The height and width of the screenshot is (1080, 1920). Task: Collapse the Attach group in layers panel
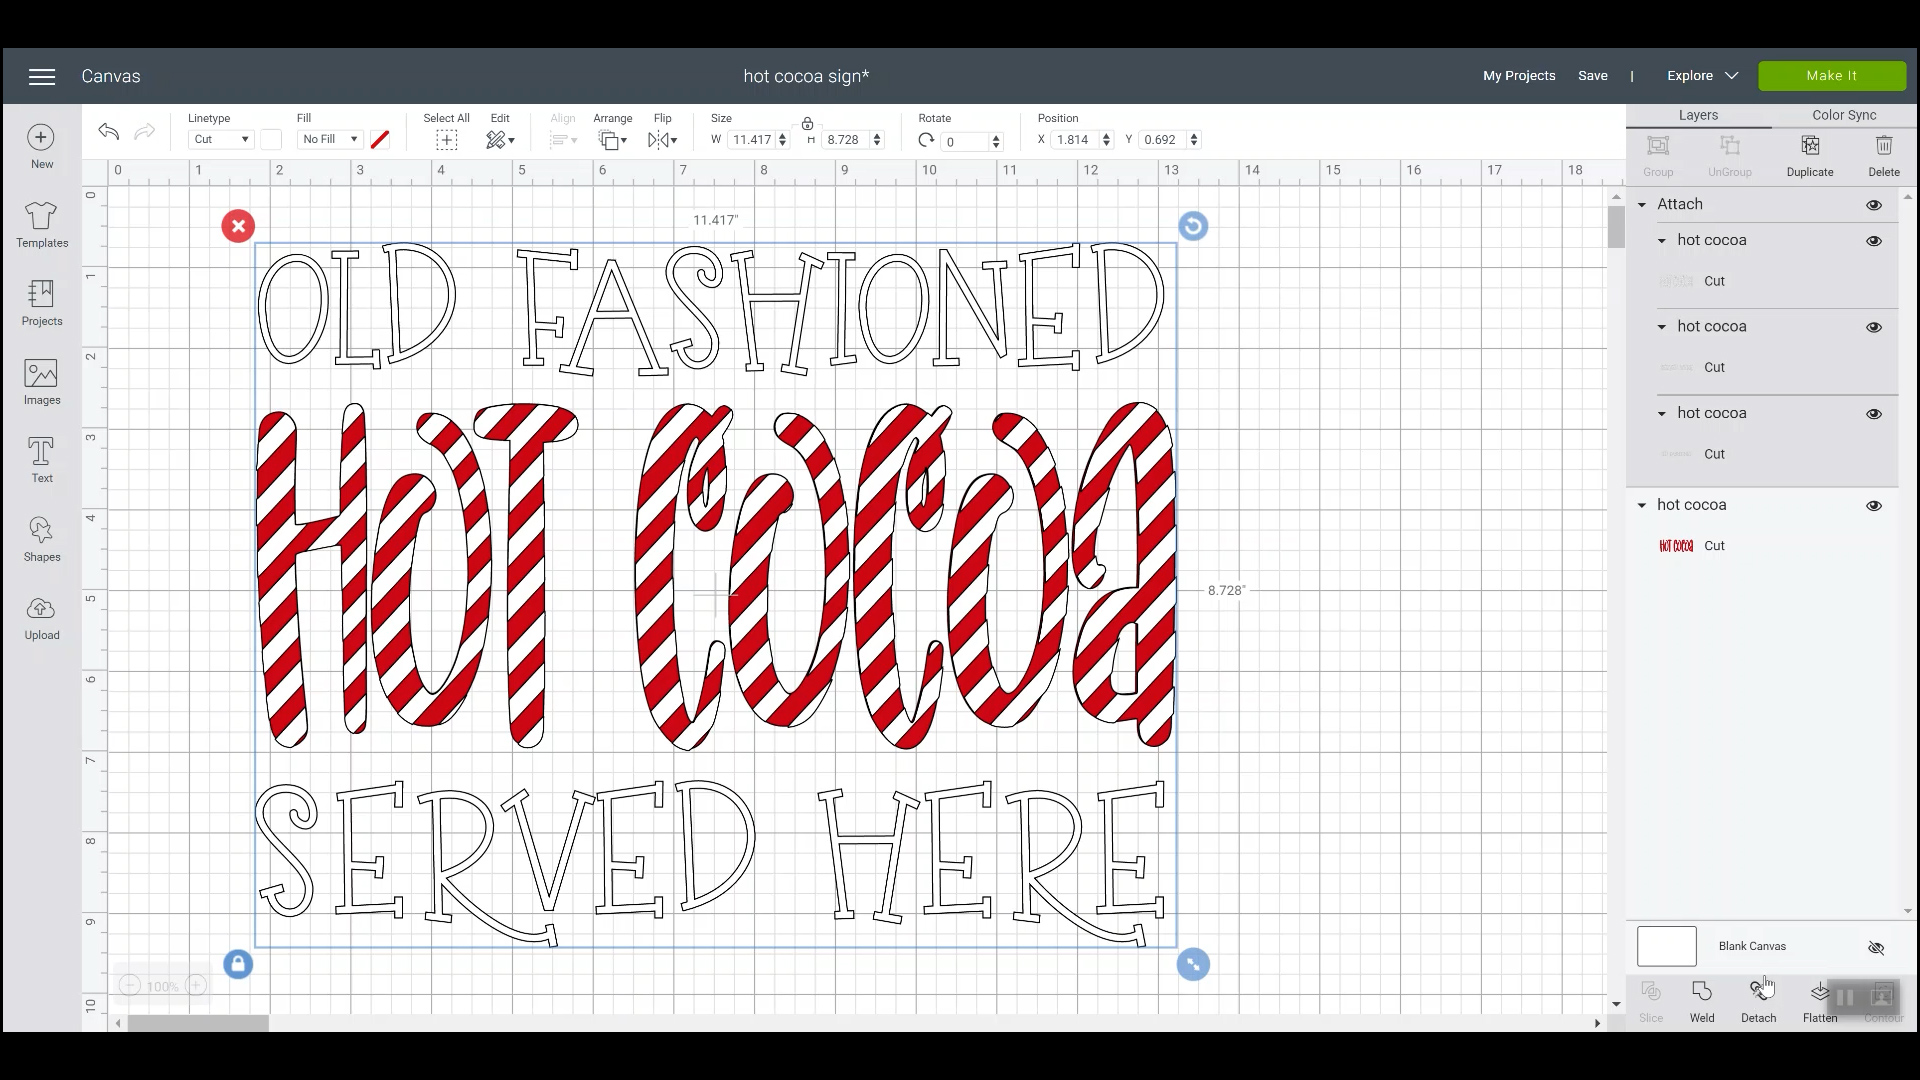click(x=1643, y=204)
